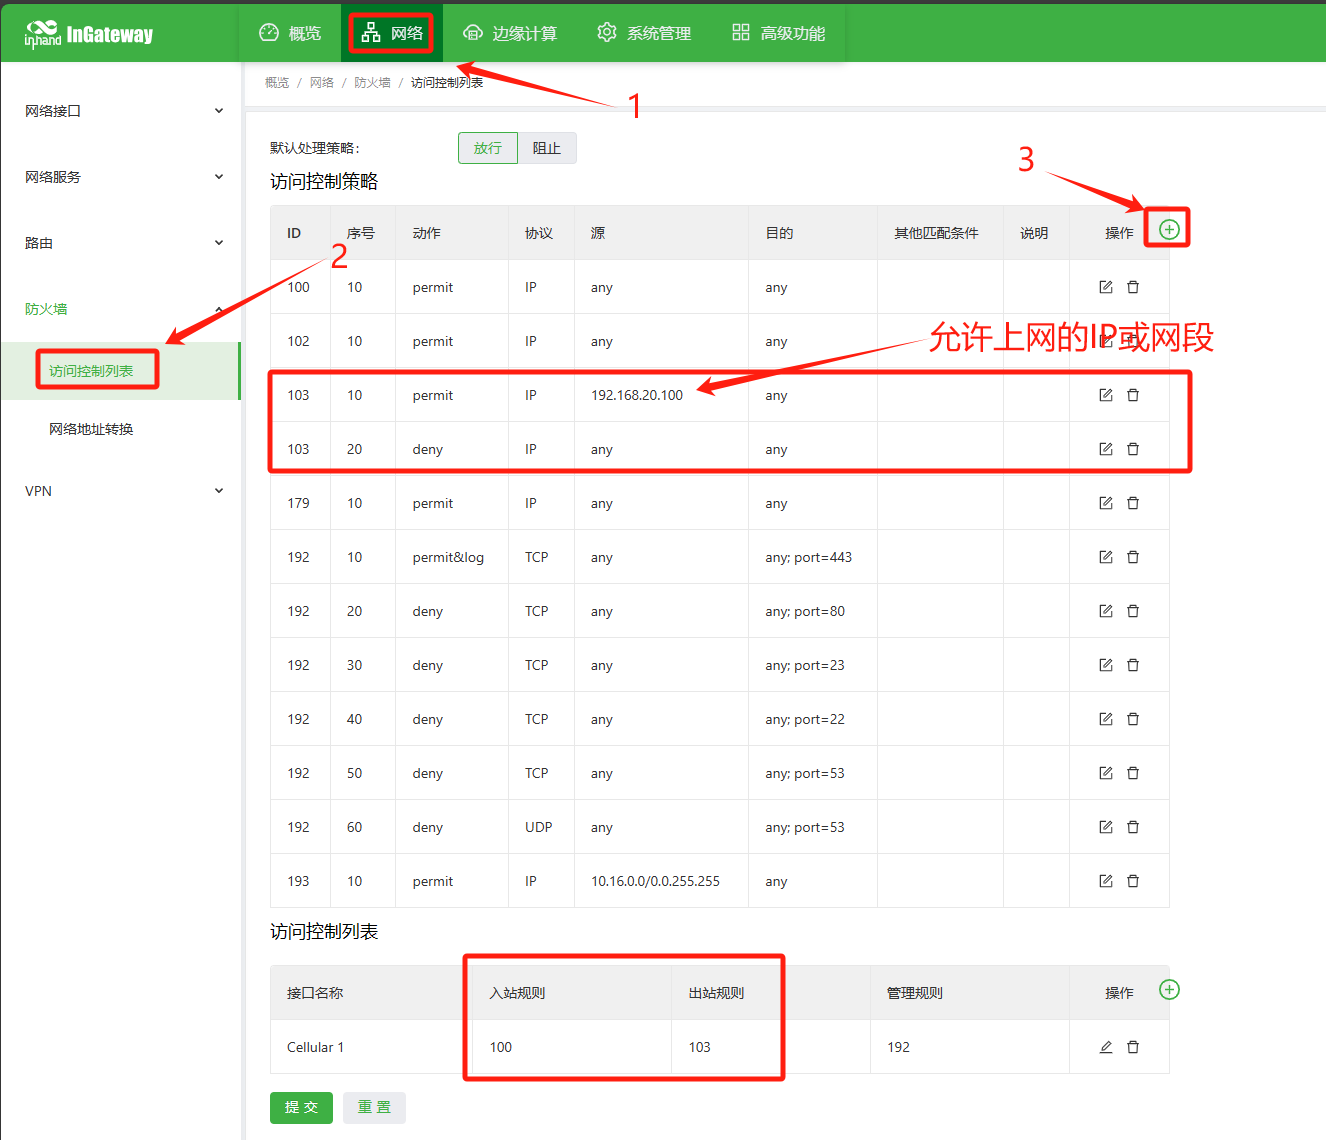Screen dimensions: 1326x1140
Task: Delete the rule with destination port=443
Action: 1133,557
